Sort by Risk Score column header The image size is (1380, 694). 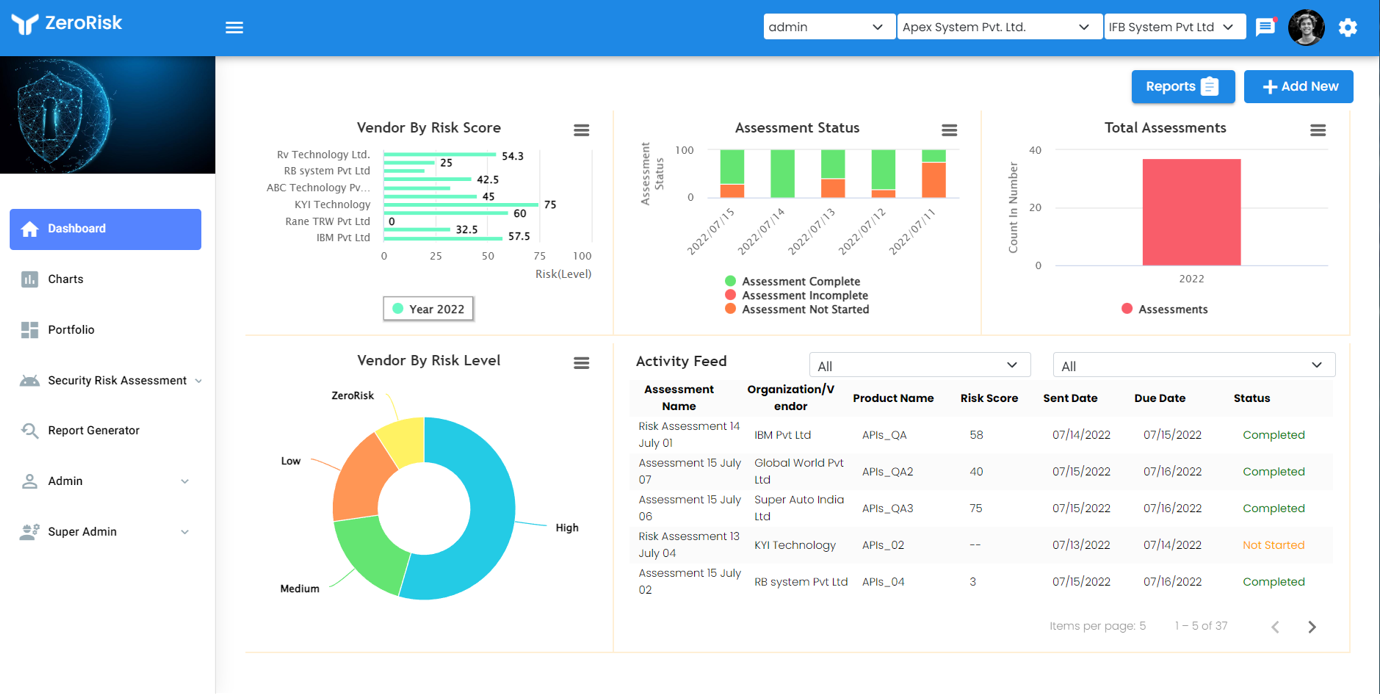click(989, 398)
